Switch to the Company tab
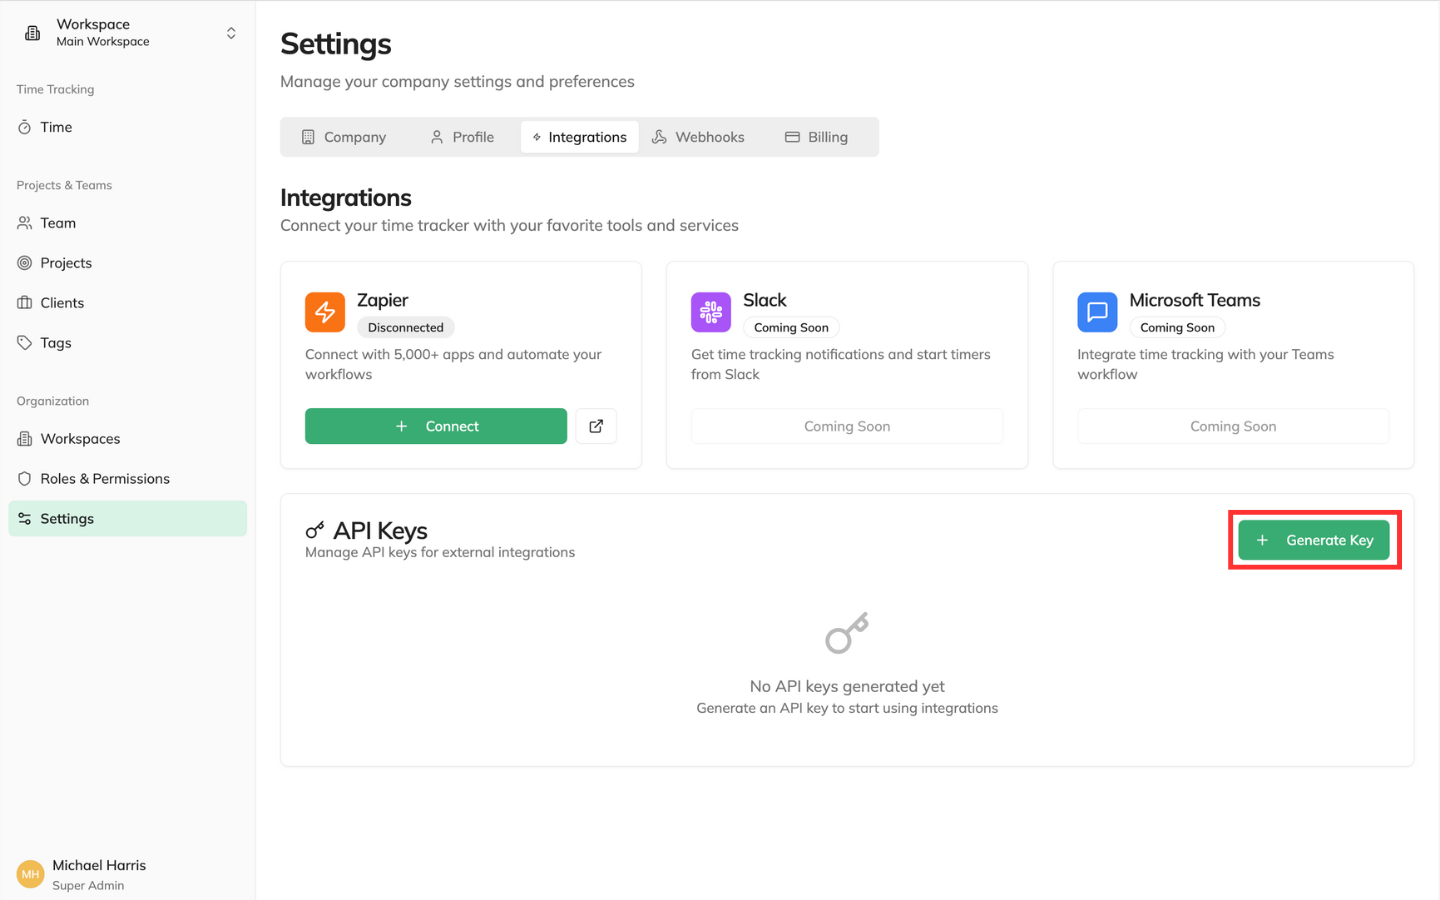This screenshot has width=1440, height=900. (344, 136)
